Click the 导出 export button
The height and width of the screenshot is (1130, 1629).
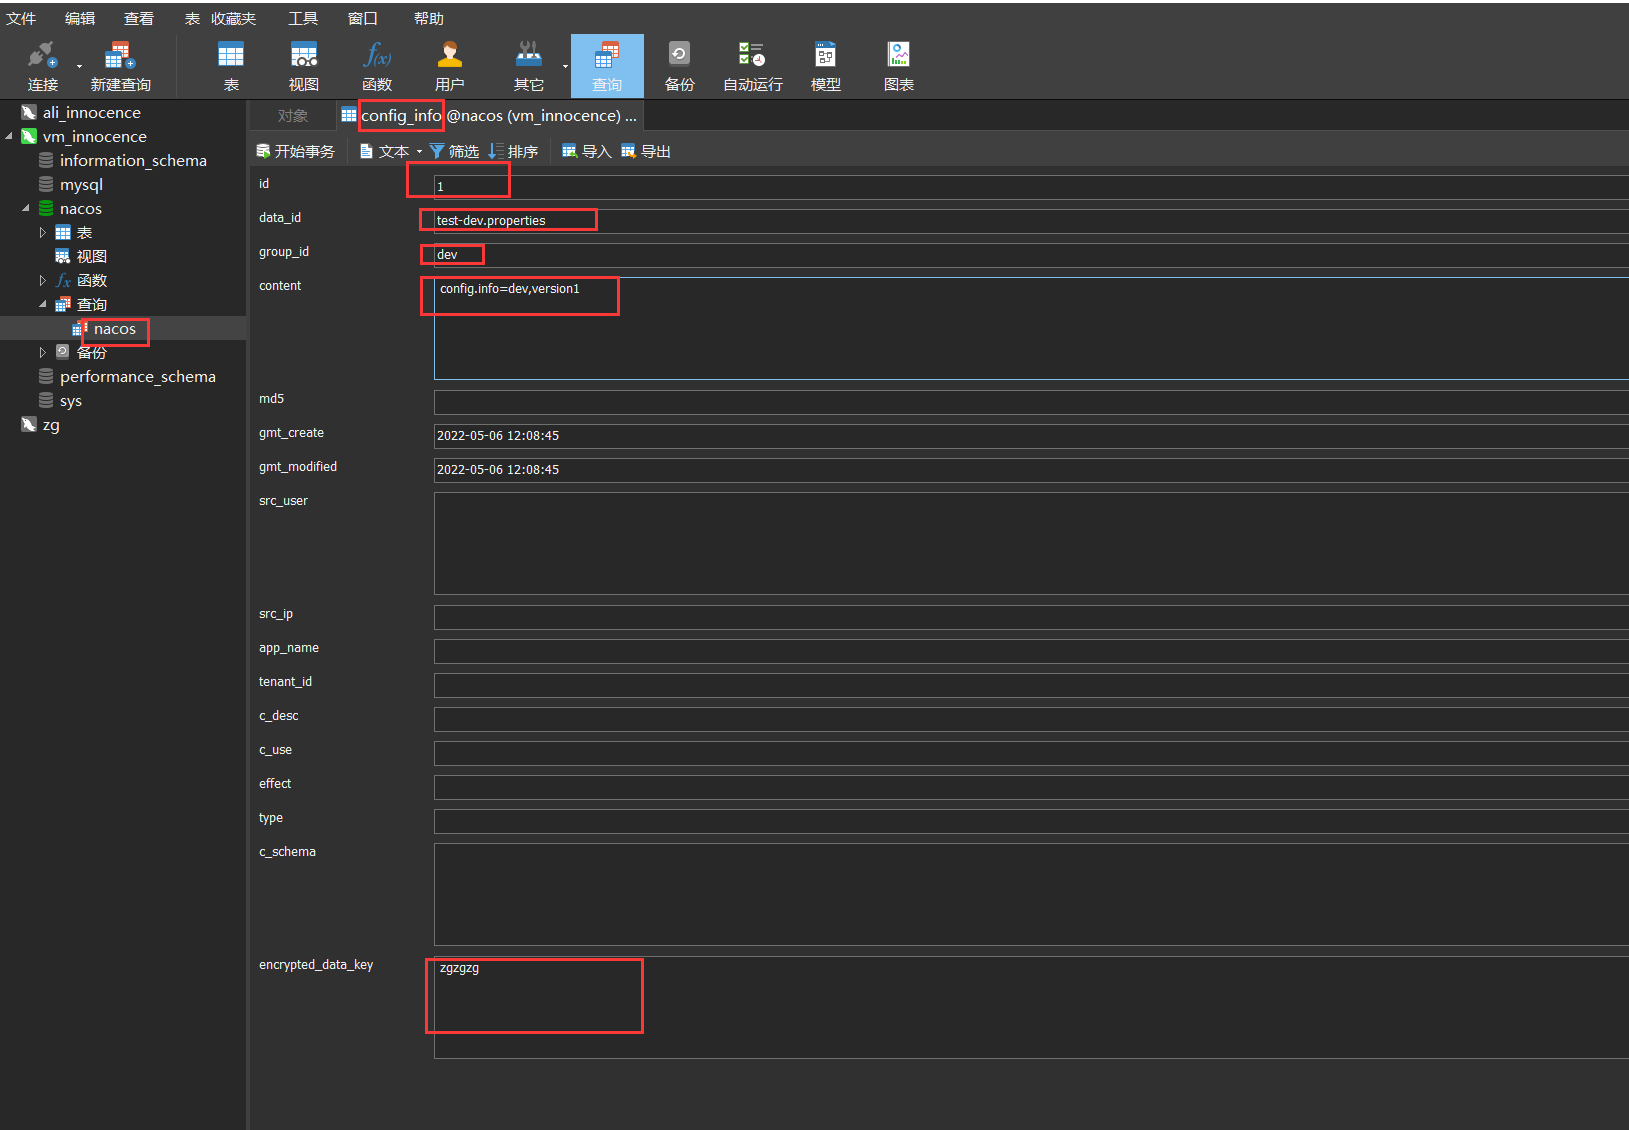coord(645,151)
